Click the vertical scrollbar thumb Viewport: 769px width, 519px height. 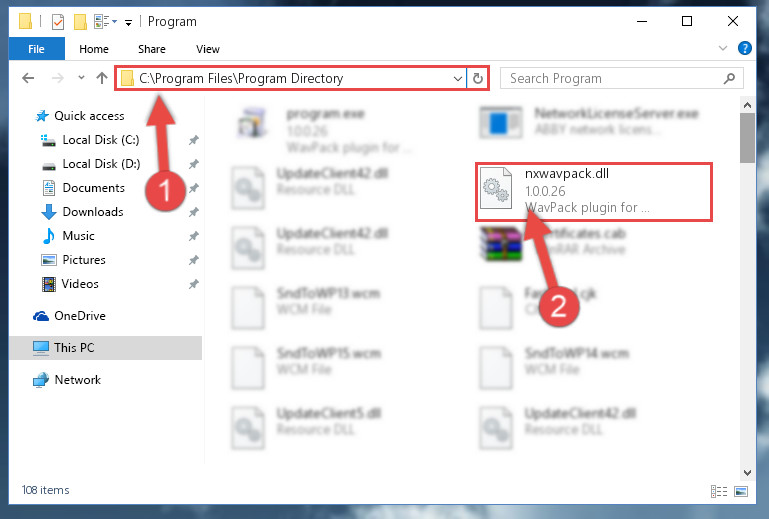(747, 138)
